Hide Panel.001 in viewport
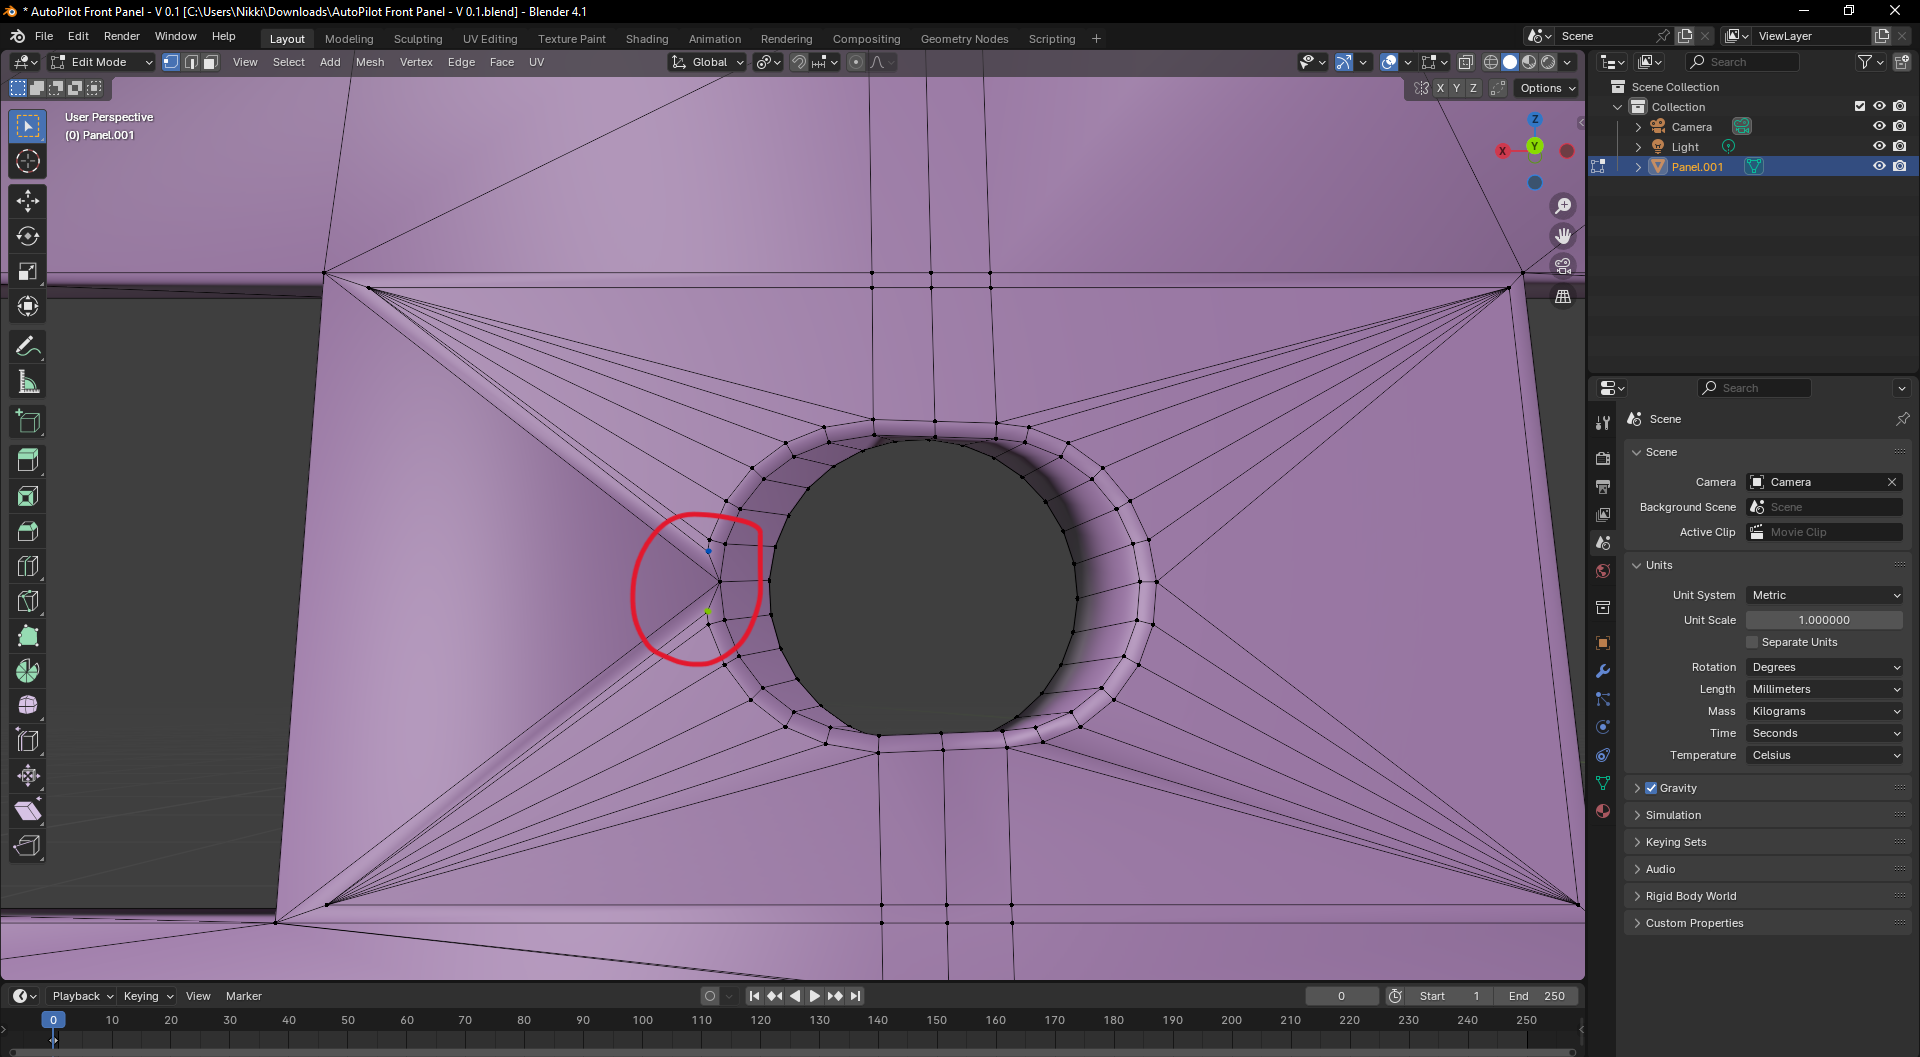 coord(1879,167)
